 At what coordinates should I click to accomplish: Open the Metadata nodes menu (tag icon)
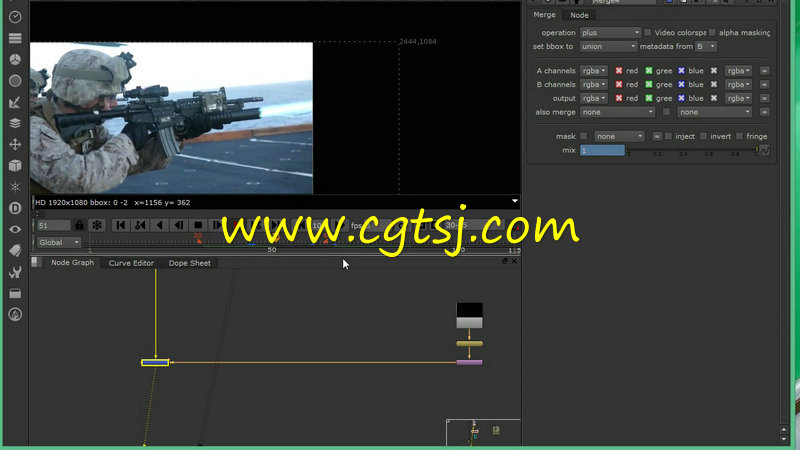point(15,251)
